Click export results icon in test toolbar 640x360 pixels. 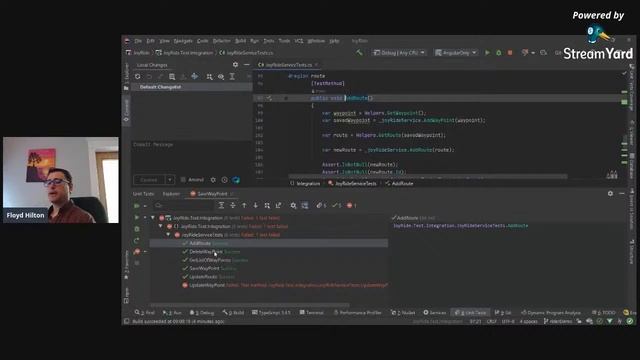click(278, 205)
